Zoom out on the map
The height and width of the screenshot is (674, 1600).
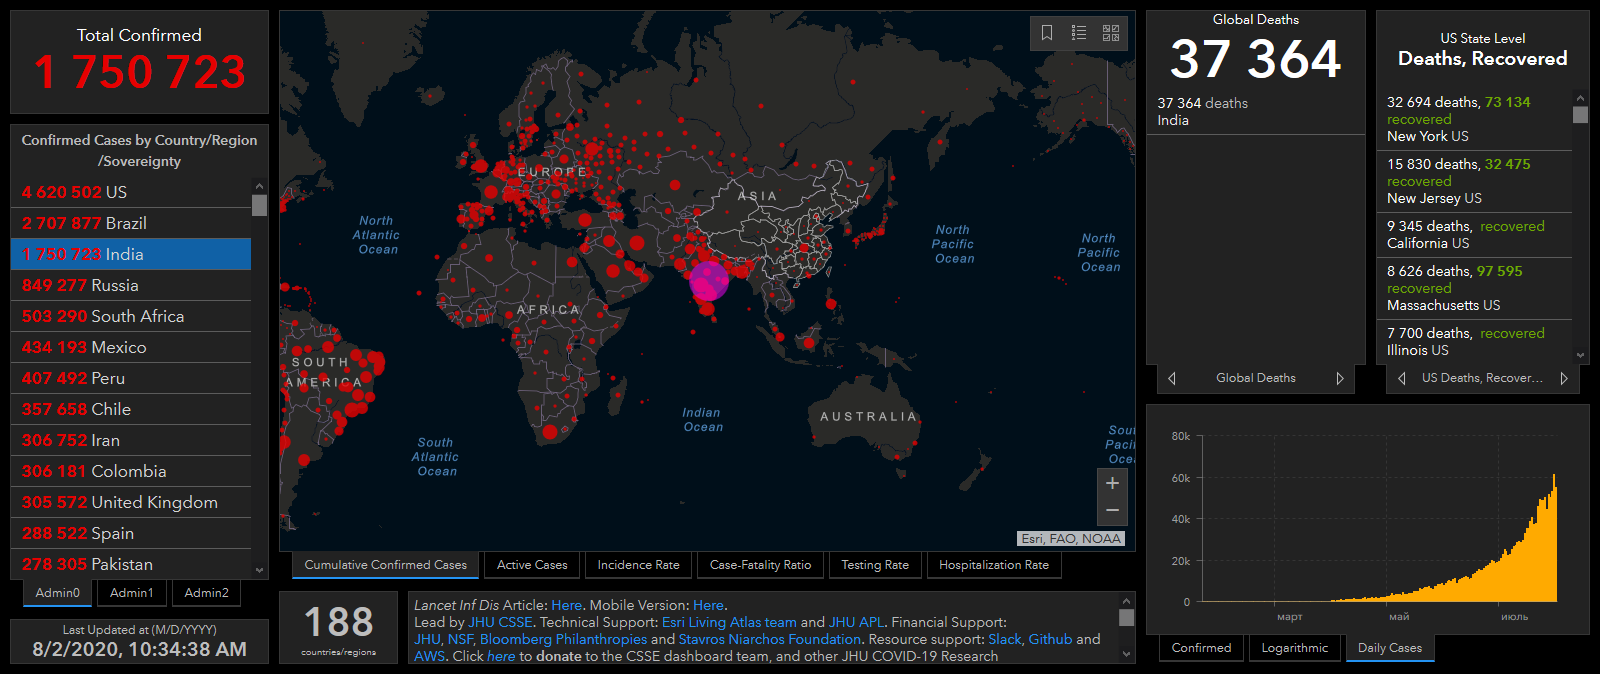(1112, 510)
